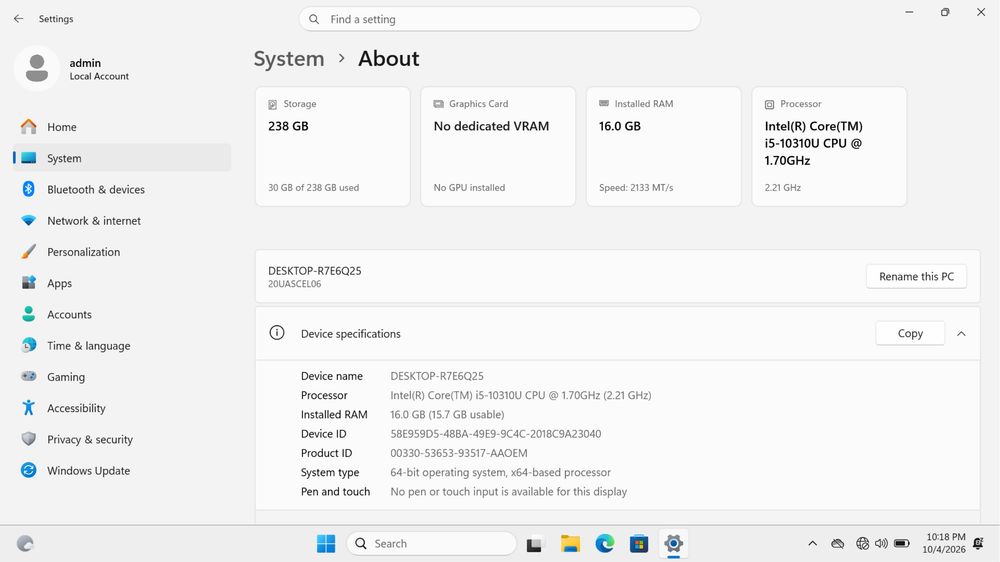This screenshot has height=562, width=1000.
Task: Click the 20UASCEL06 model text
Action: point(295,284)
